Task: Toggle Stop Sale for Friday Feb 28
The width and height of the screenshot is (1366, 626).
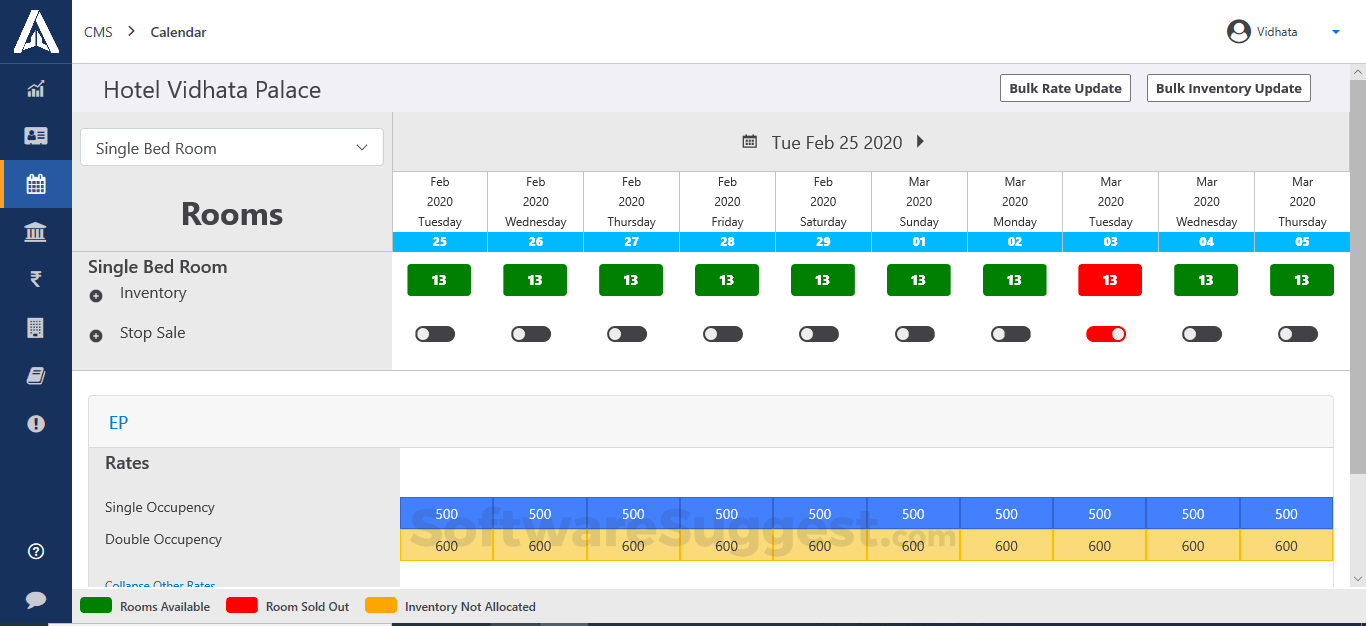Action: pyautogui.click(x=723, y=334)
